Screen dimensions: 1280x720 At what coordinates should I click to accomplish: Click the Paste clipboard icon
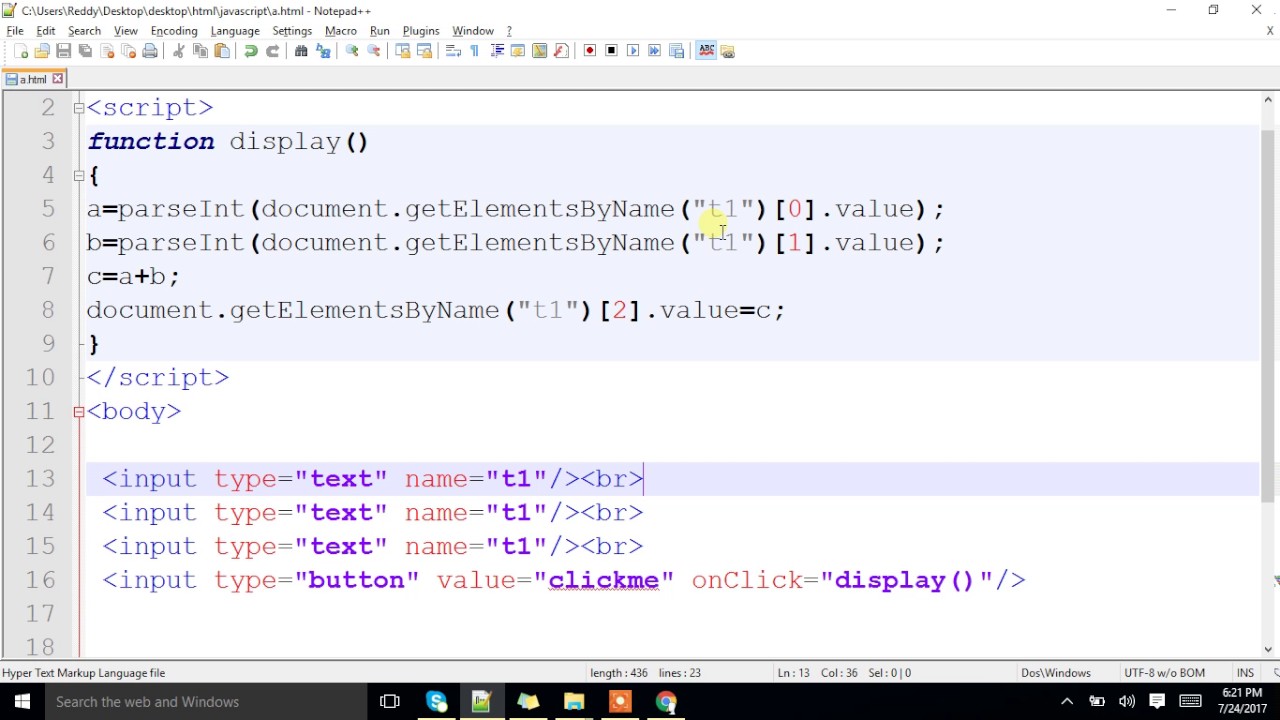[x=222, y=51]
